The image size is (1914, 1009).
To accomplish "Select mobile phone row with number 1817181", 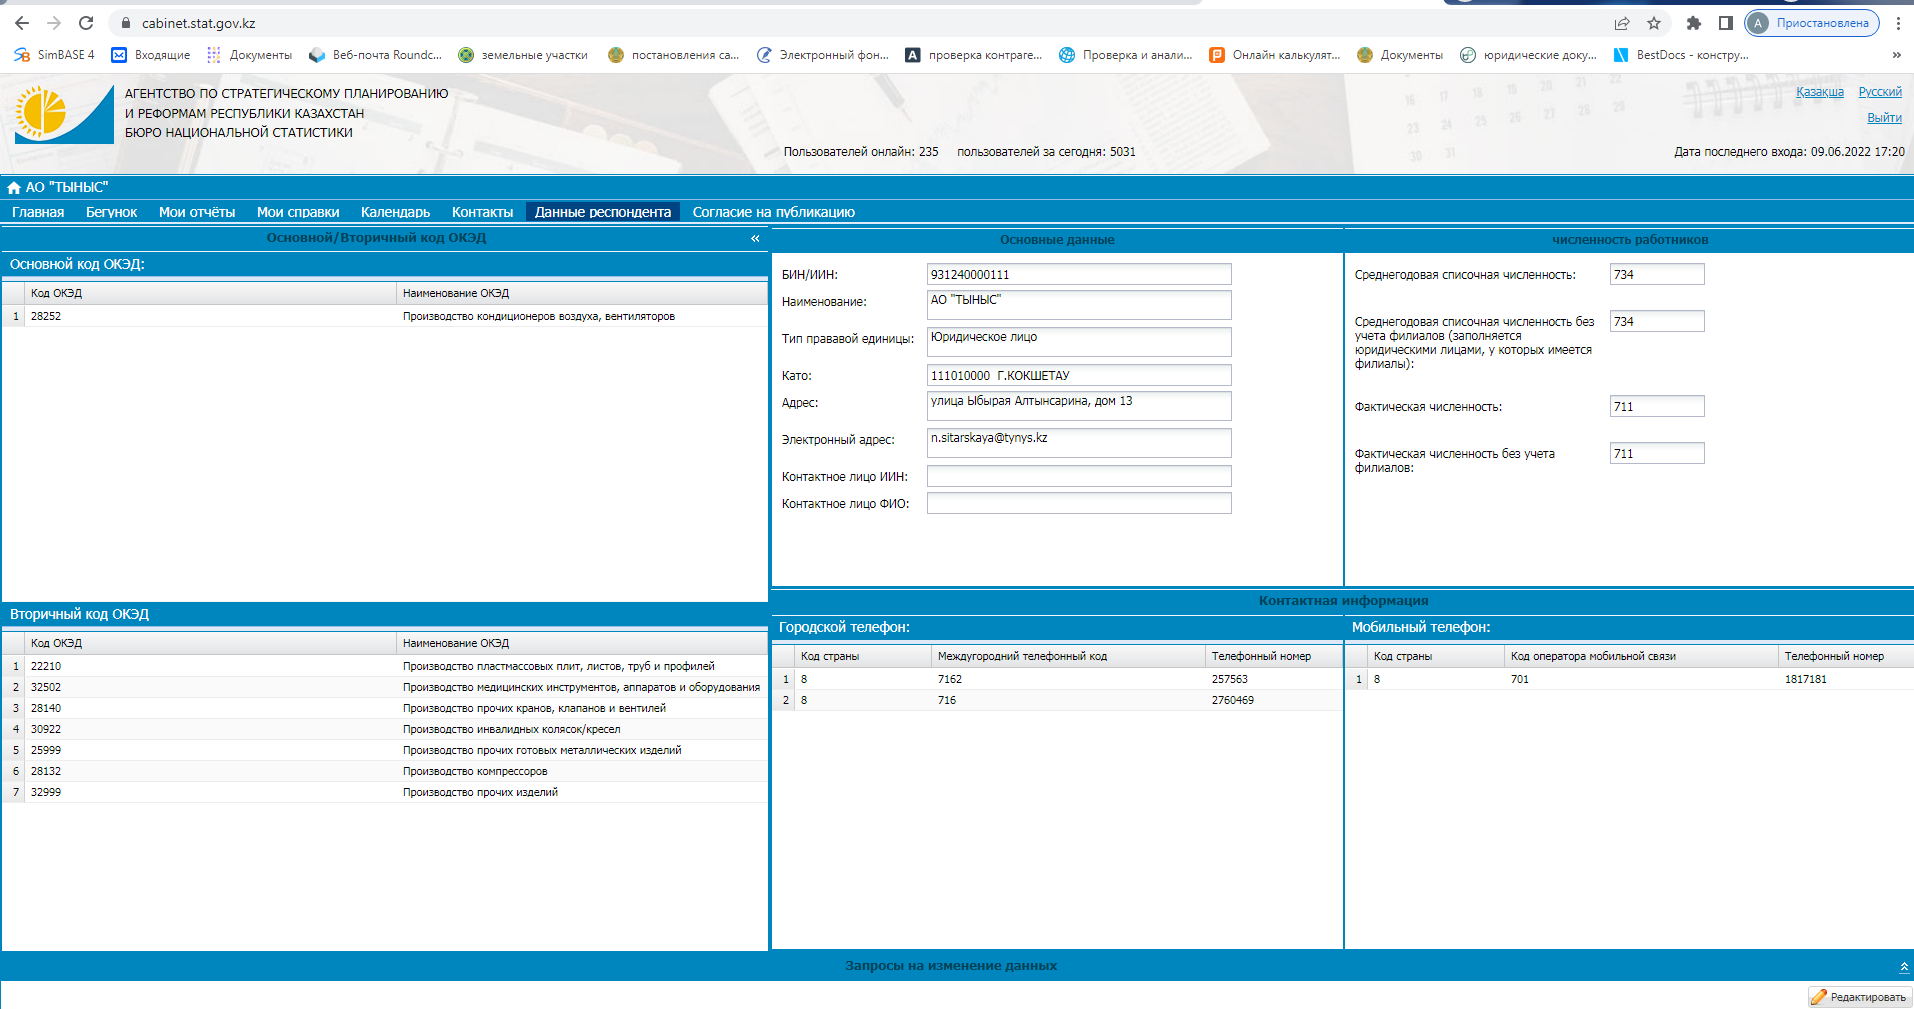I will point(1630,679).
